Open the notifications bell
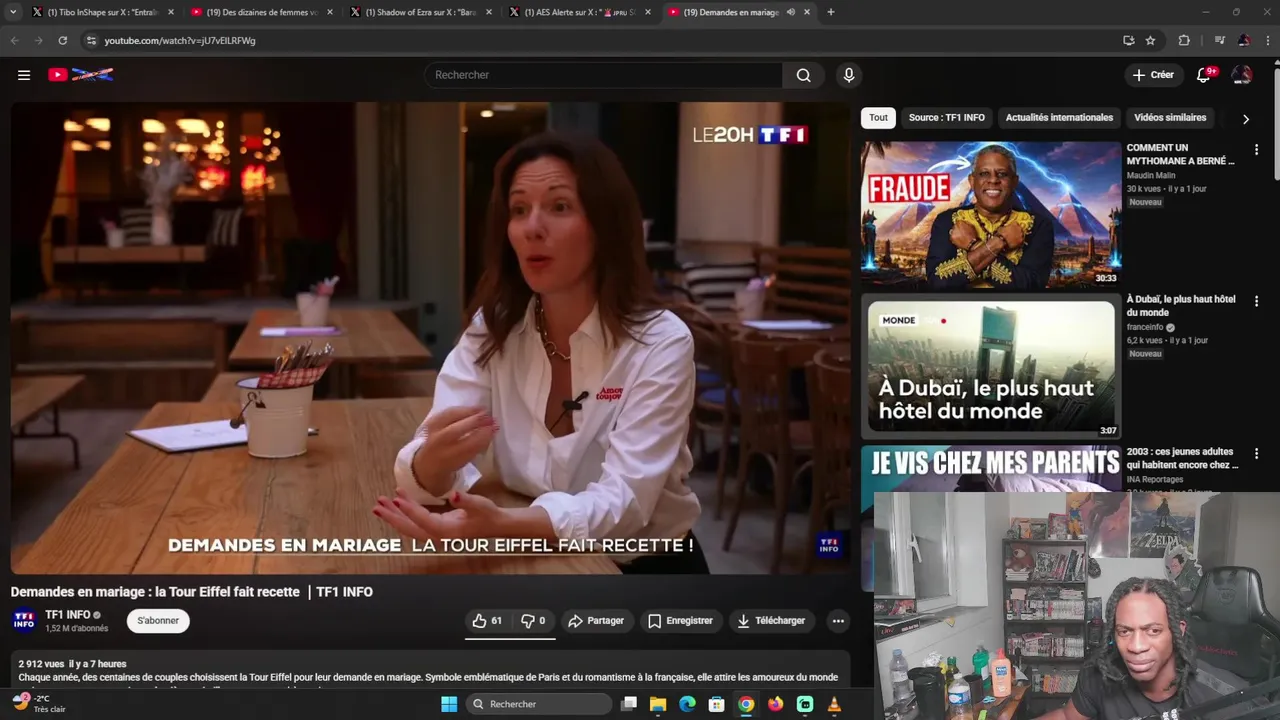1280x720 pixels. pos(1204,75)
